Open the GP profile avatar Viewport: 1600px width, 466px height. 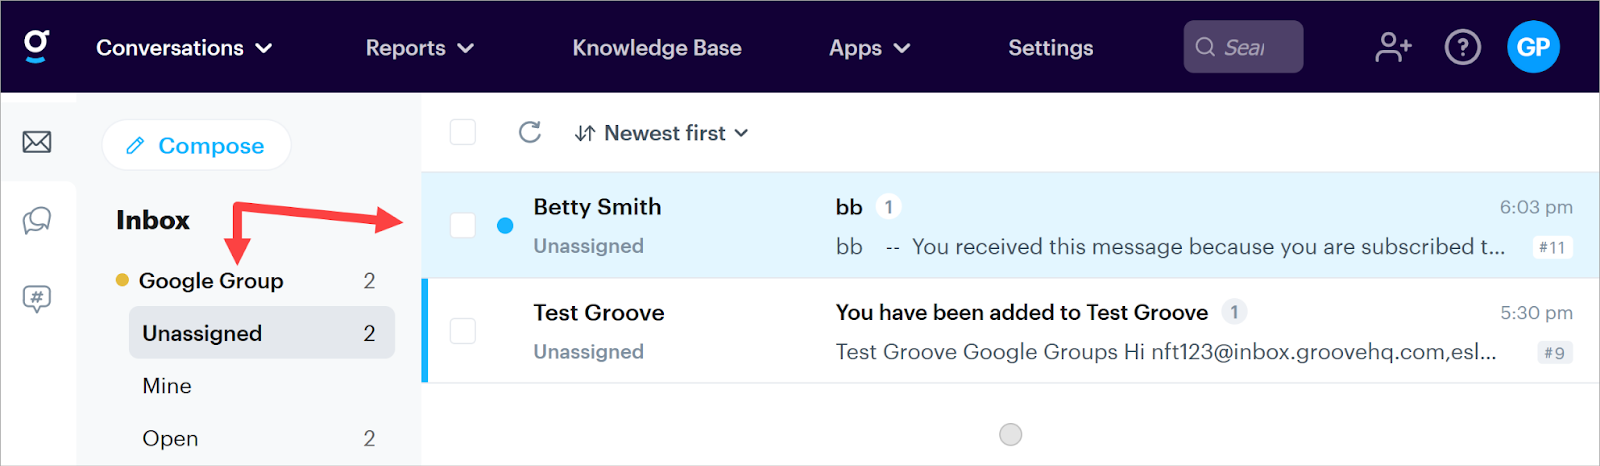pos(1533,47)
